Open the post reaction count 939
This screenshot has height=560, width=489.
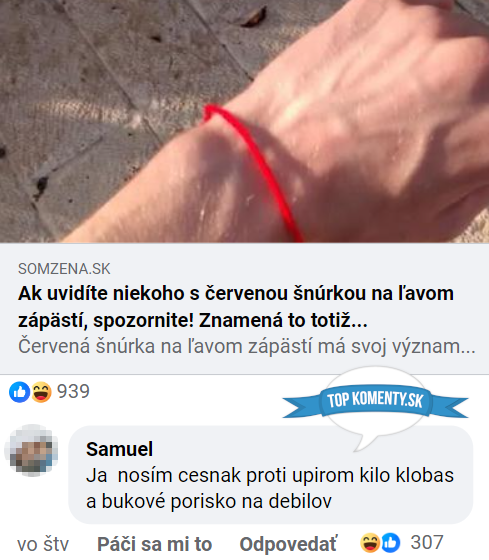(x=74, y=391)
